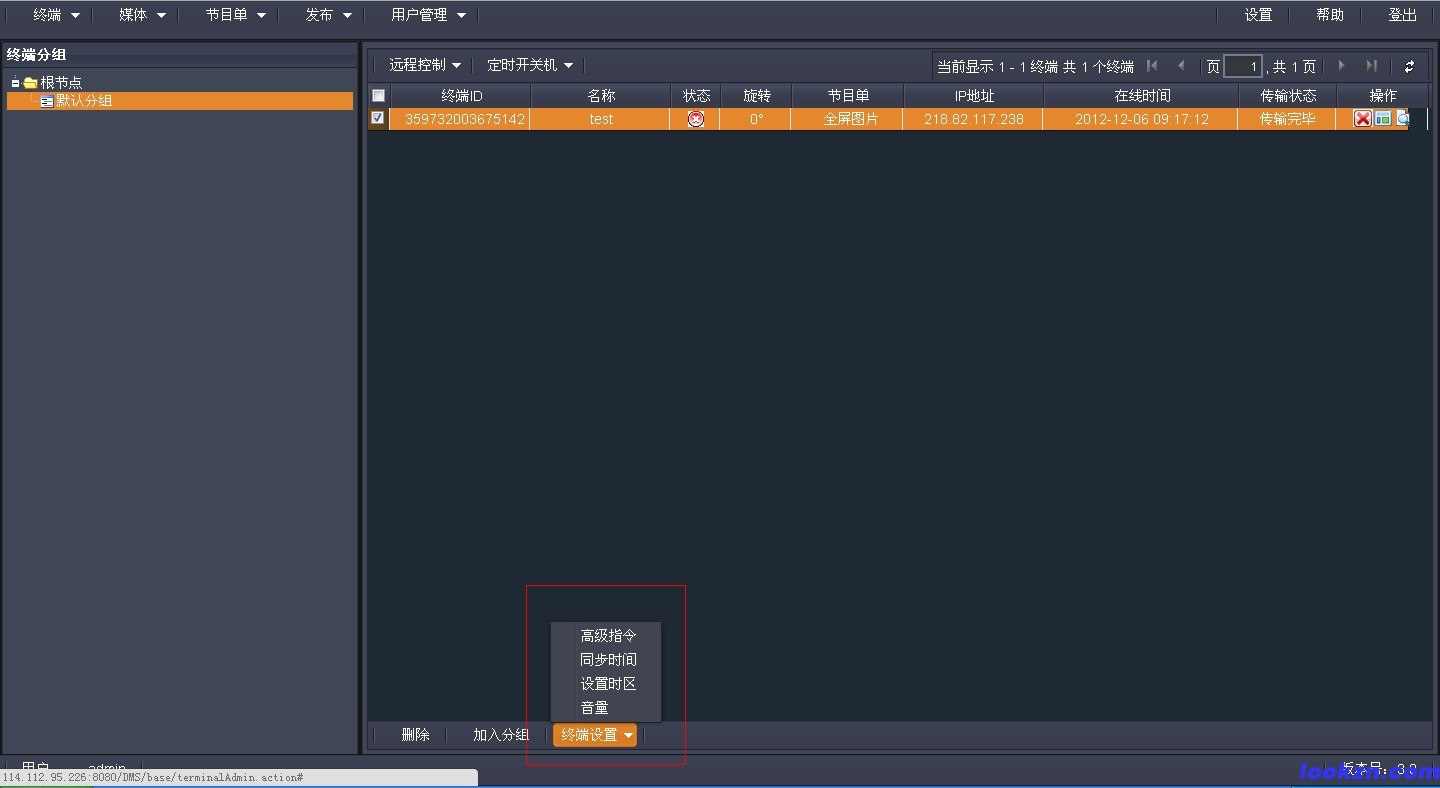Open the 定时开关机 dropdown

[530, 65]
